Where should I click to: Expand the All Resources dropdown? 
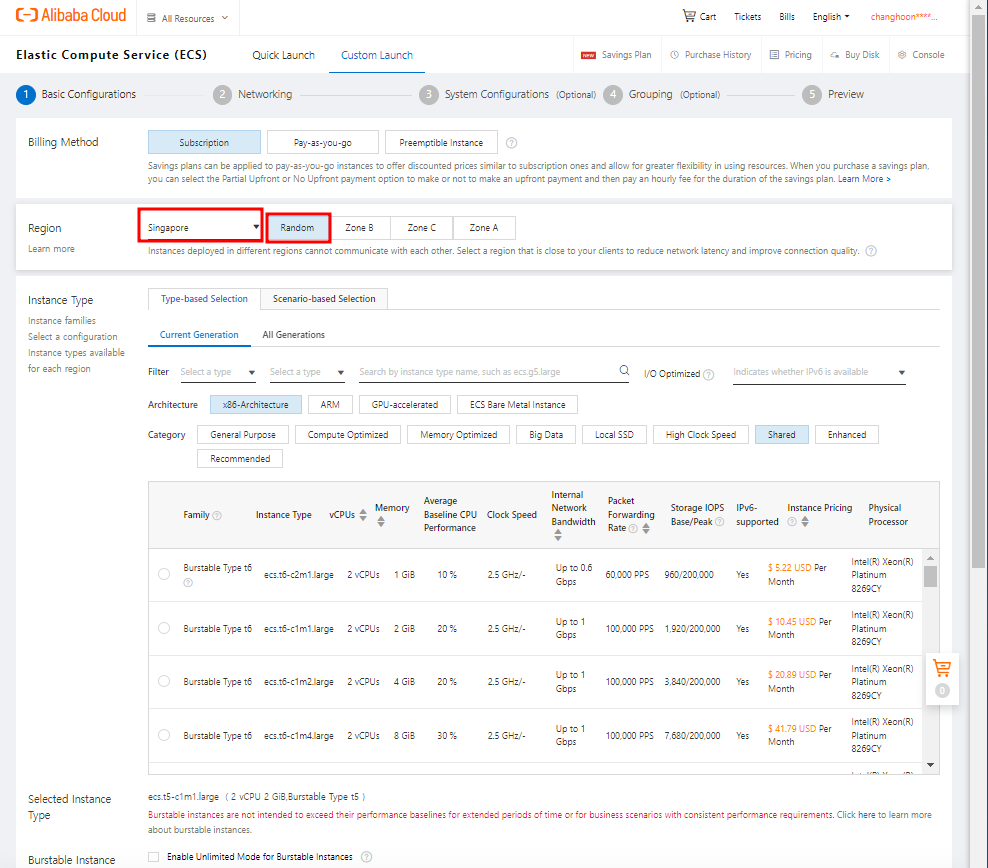pyautogui.click(x=188, y=18)
